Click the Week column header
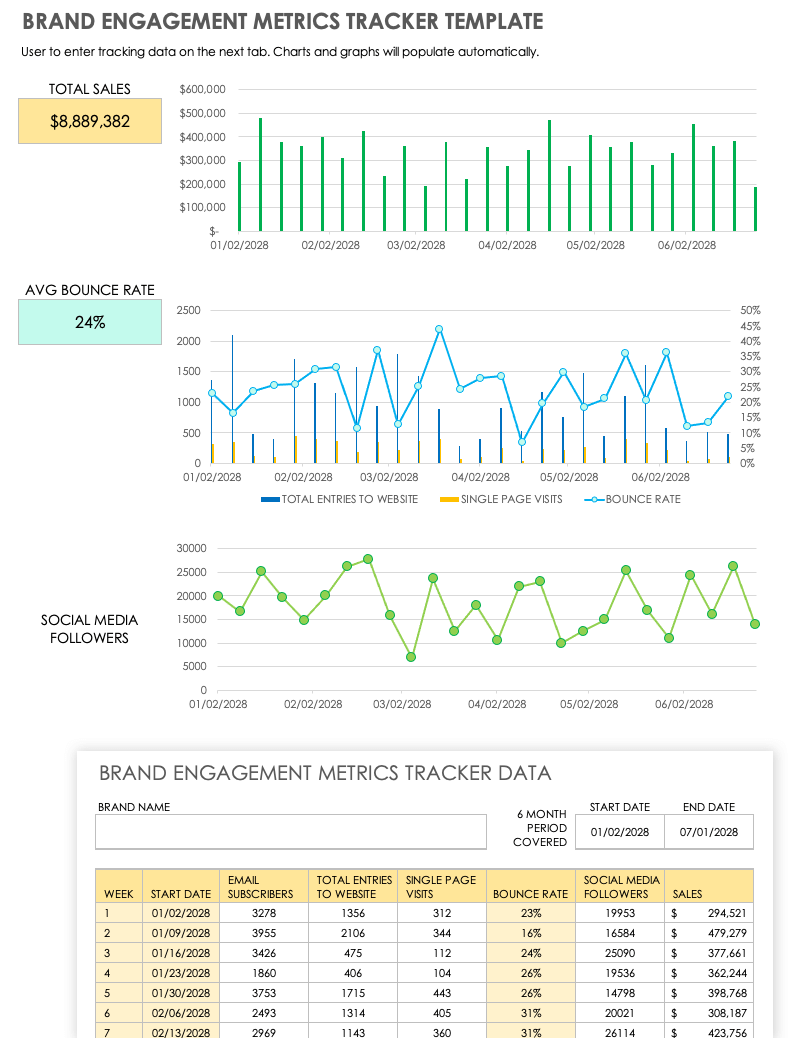The image size is (791, 1038). (119, 886)
